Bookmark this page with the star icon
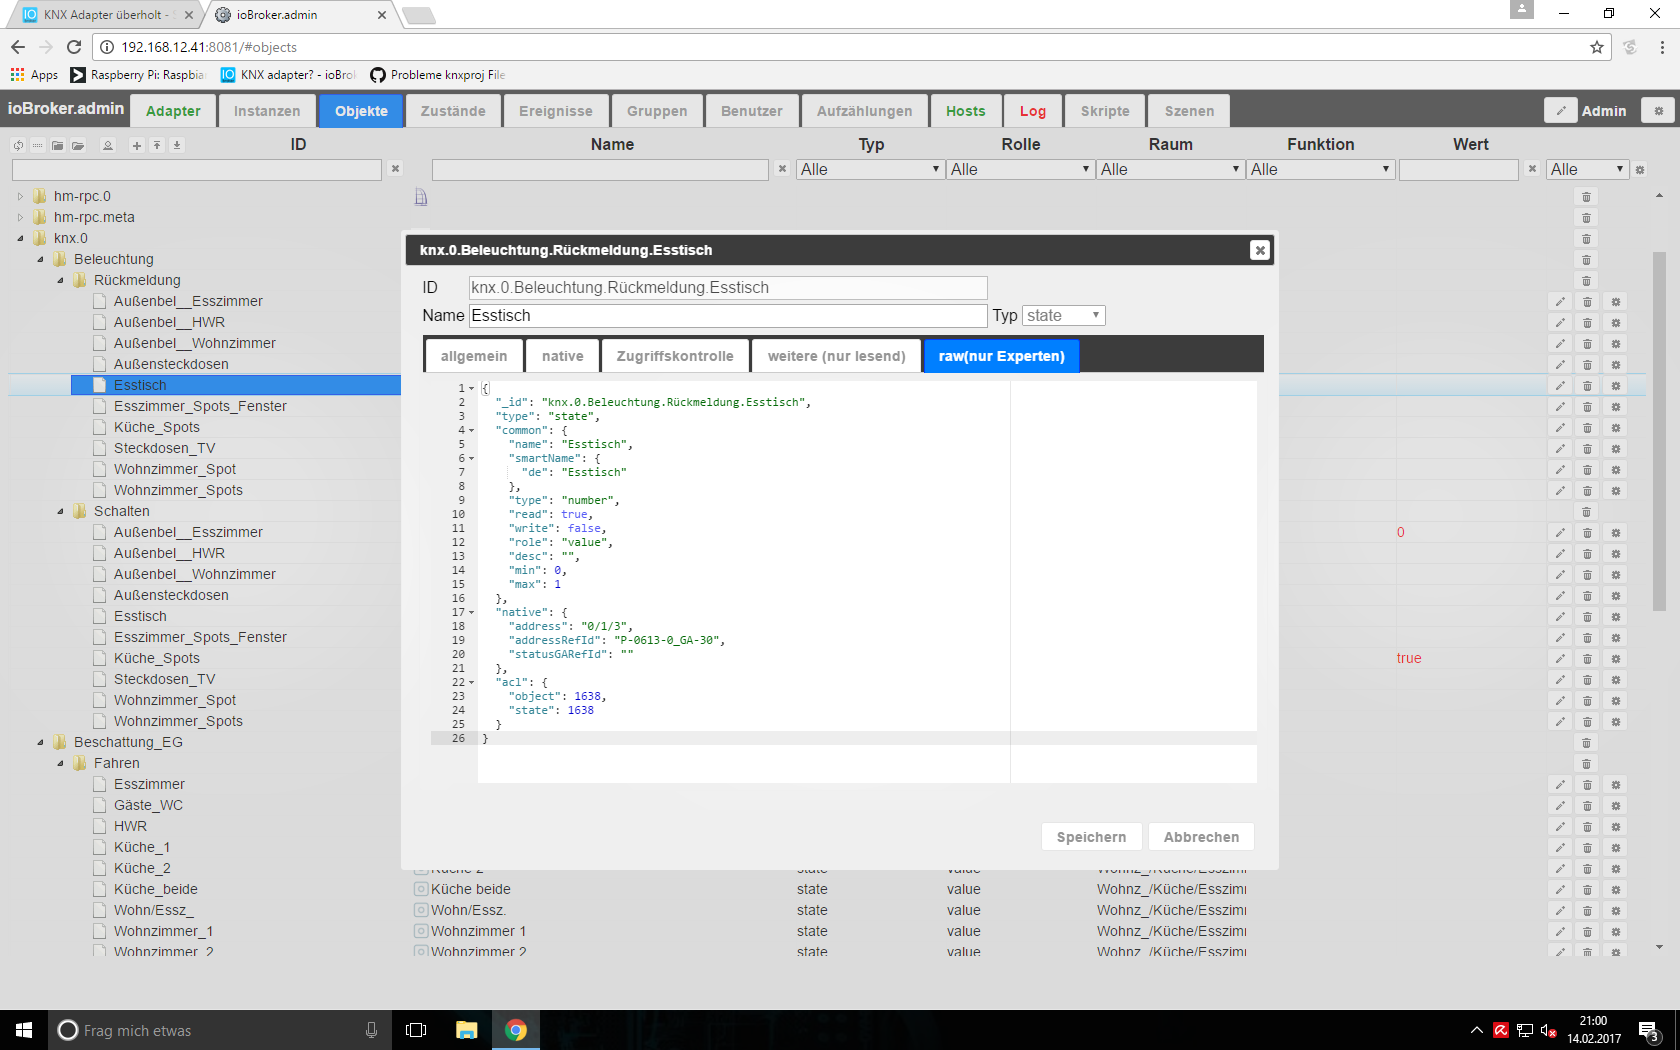The height and width of the screenshot is (1050, 1680). (x=1597, y=47)
